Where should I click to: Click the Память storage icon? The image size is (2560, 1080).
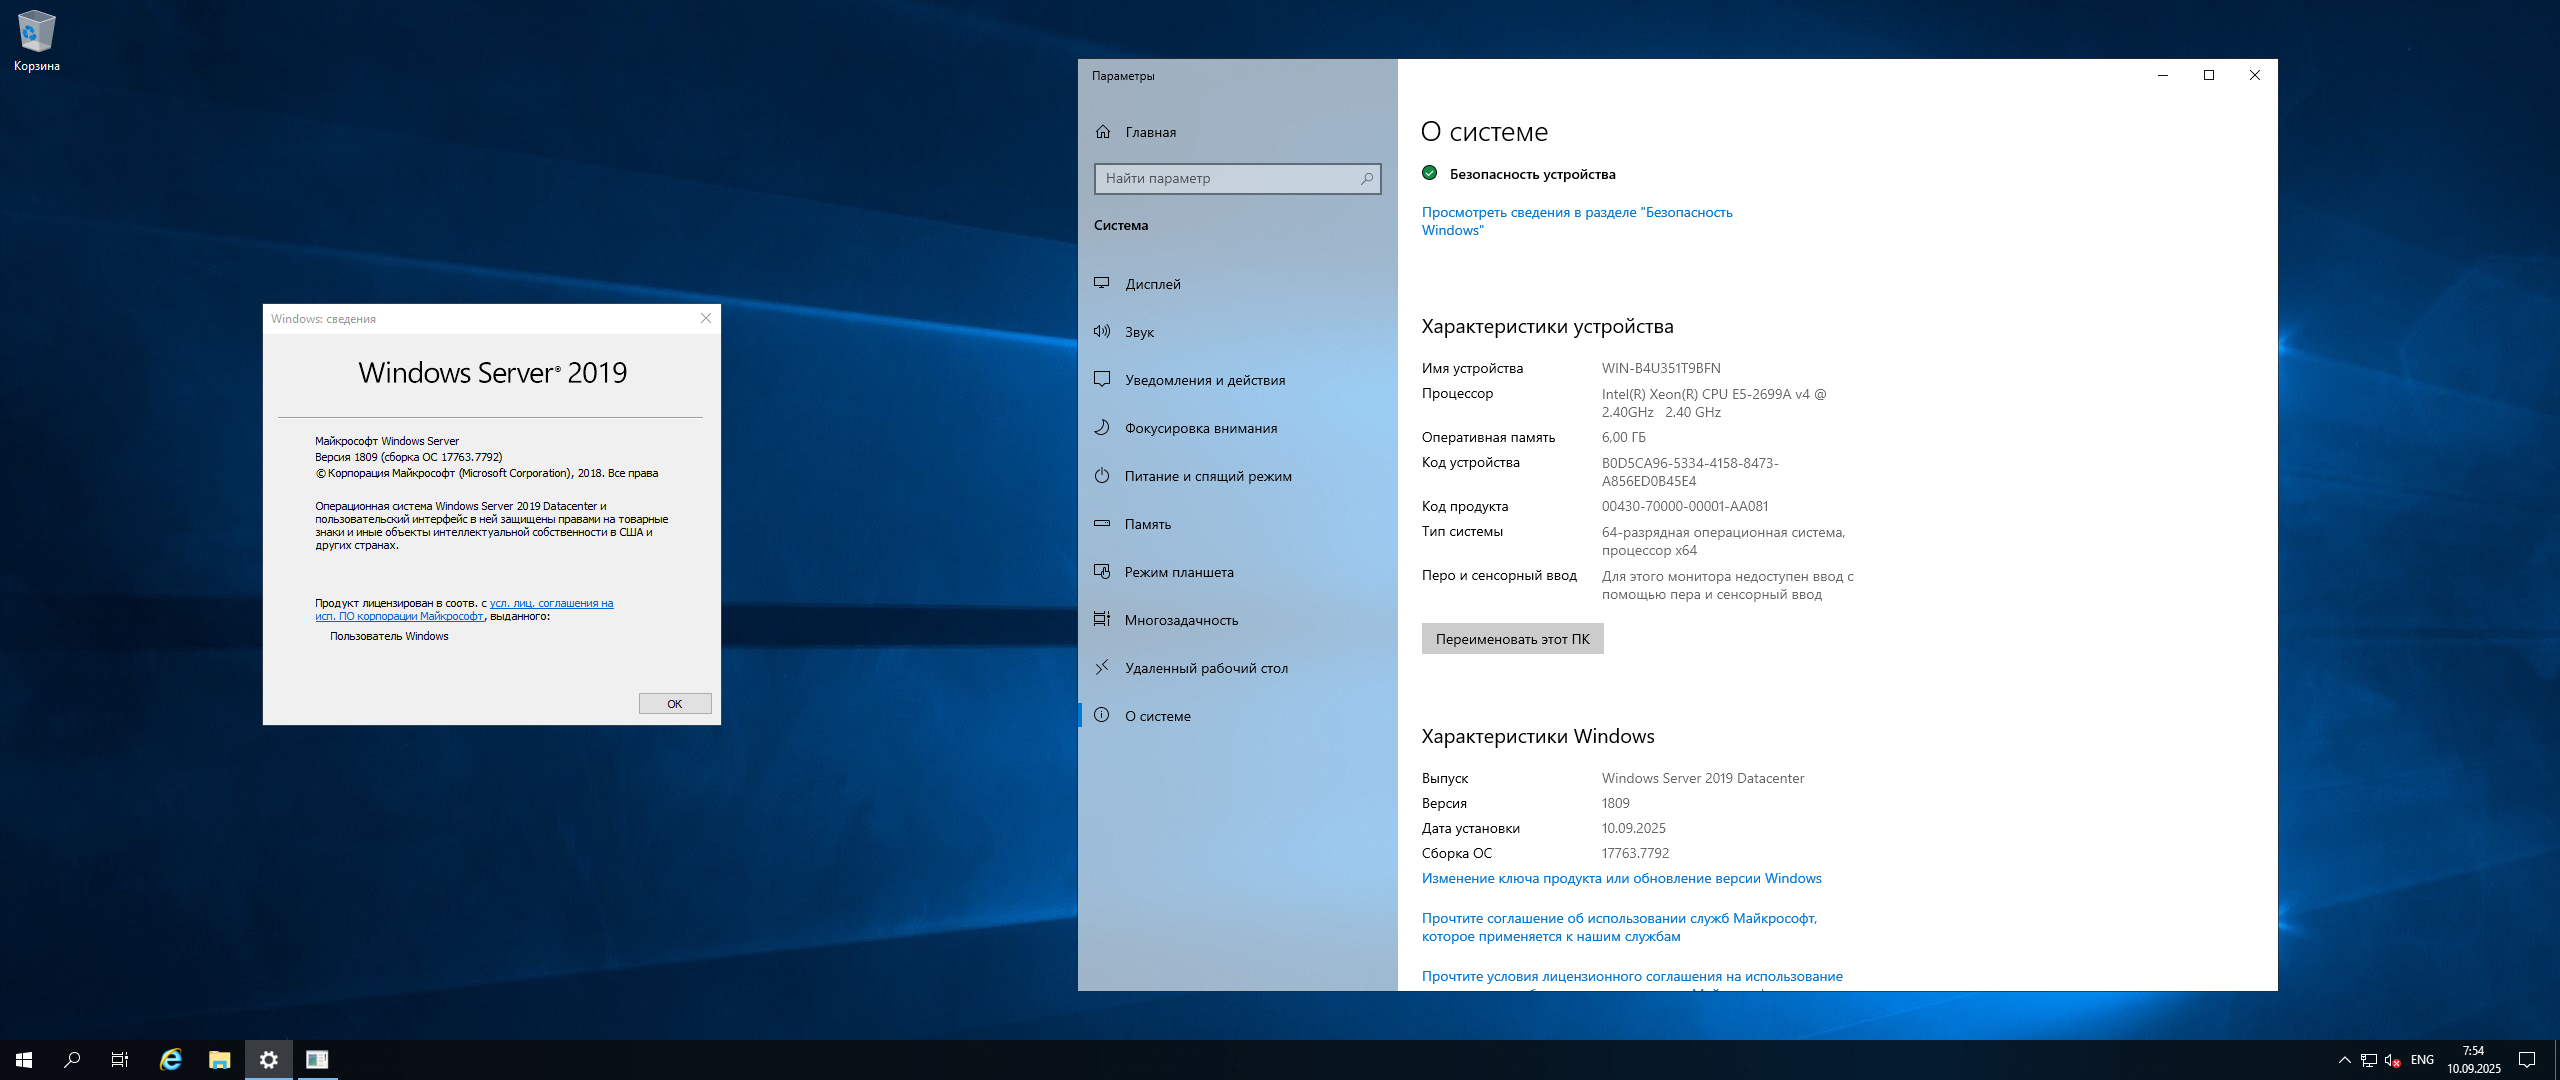(1102, 524)
